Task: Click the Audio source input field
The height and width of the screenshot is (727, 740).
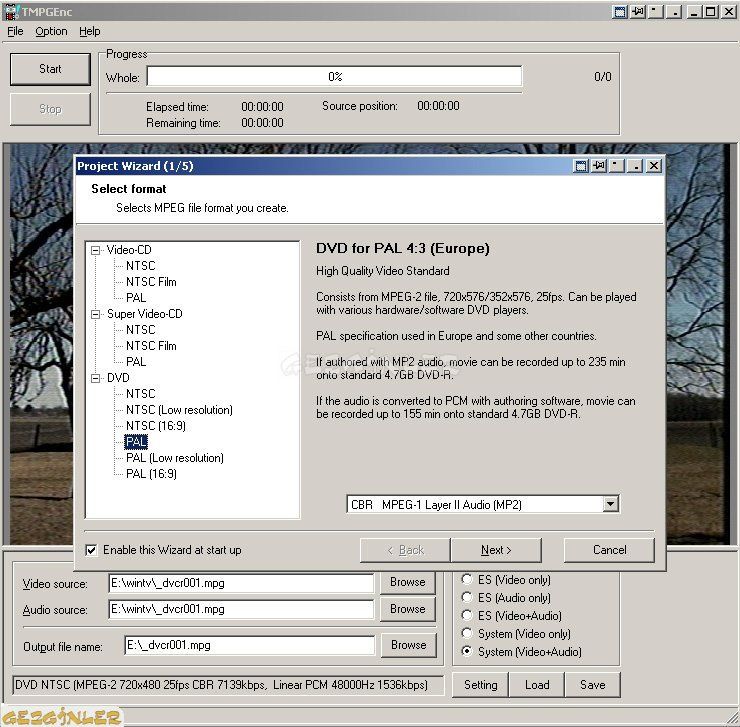Action: 241,609
